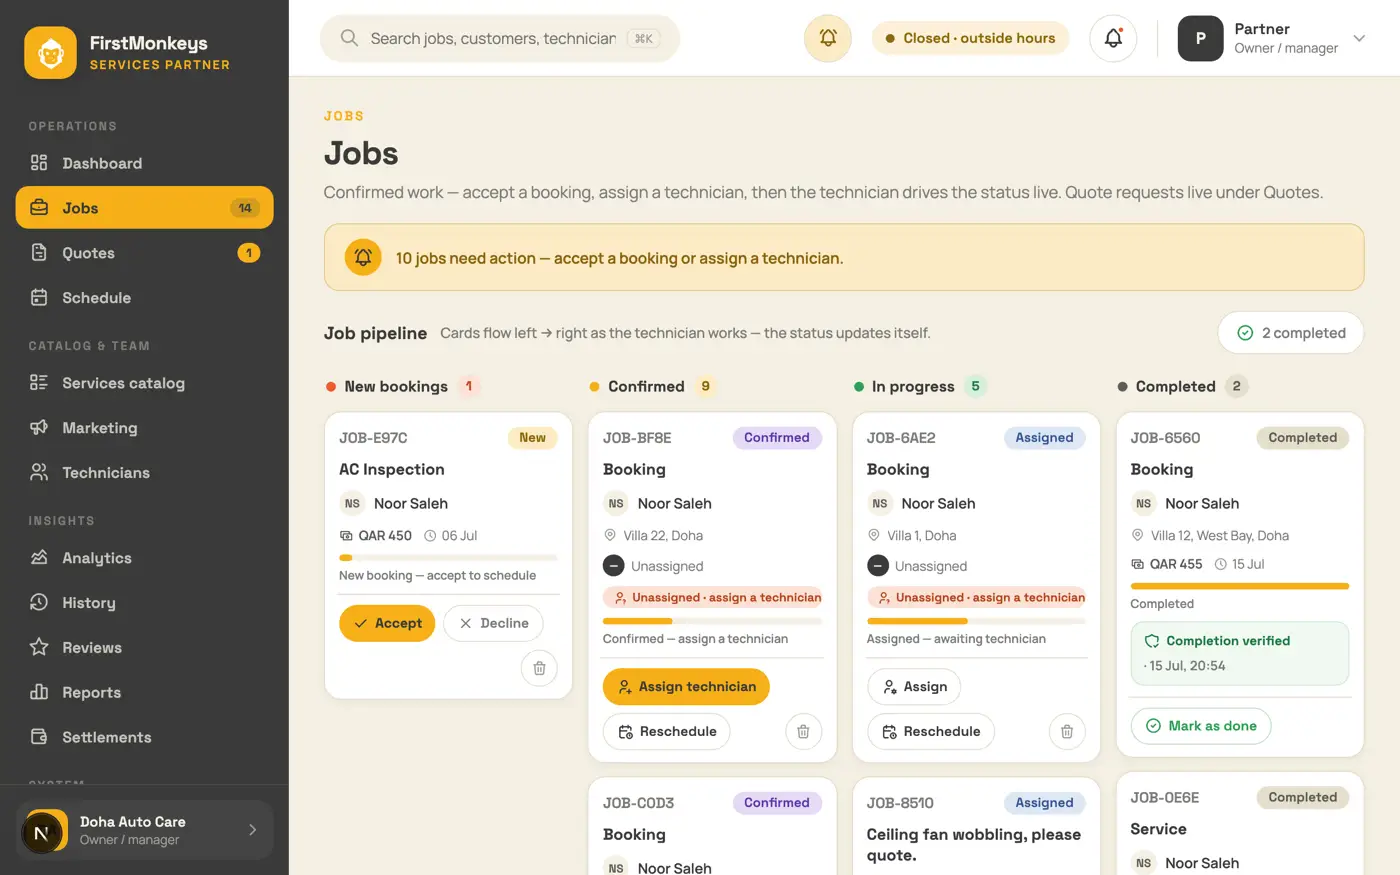The width and height of the screenshot is (1400, 875).
Task: Toggle the Closed outside hours status pill
Action: (x=970, y=38)
